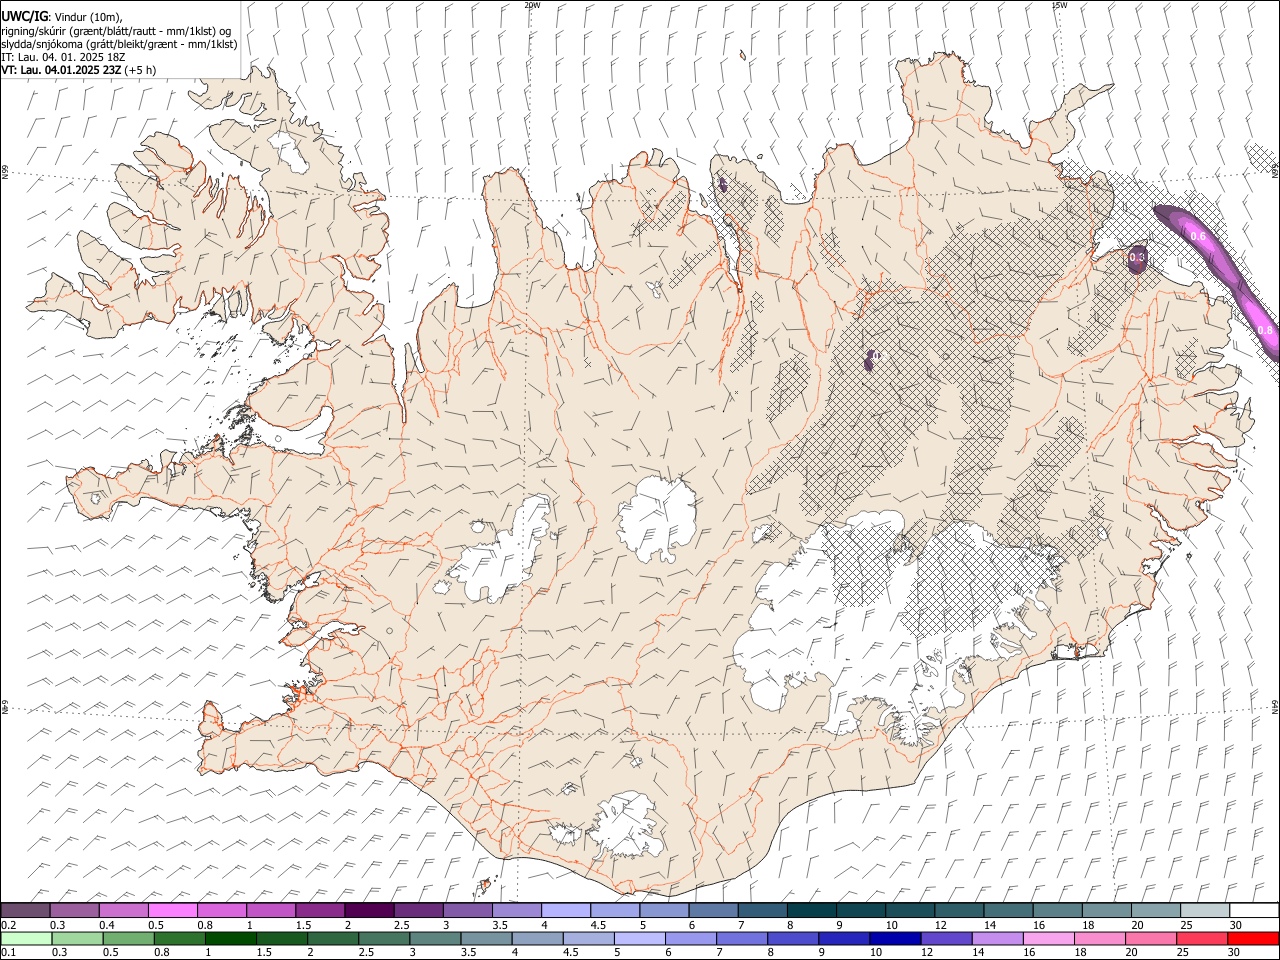
Task: Select the light lavender top-row swatch labeled 4
Action: point(565,910)
